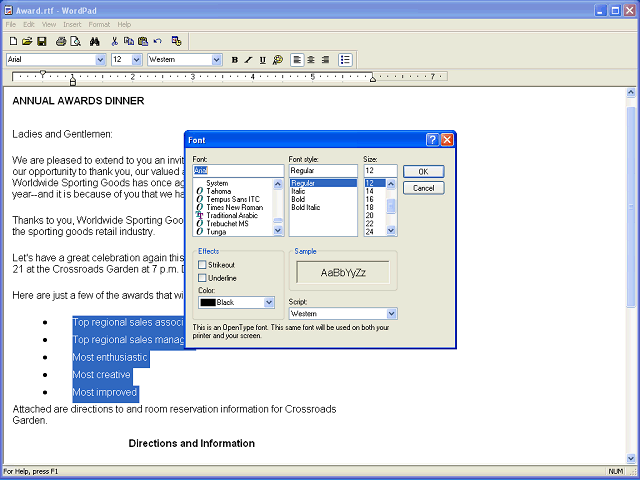Click the Print icon in the toolbar

tap(61, 41)
